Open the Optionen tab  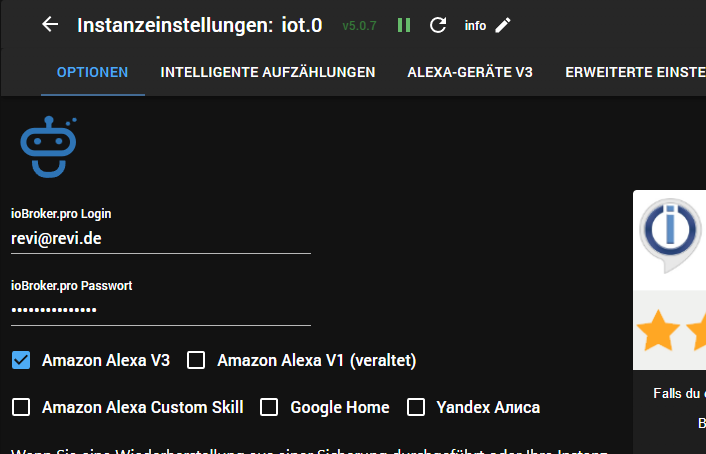coord(92,72)
